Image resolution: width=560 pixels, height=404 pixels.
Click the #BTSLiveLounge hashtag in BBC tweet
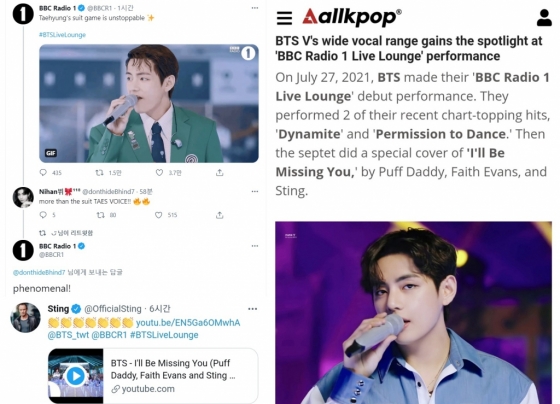point(62,35)
